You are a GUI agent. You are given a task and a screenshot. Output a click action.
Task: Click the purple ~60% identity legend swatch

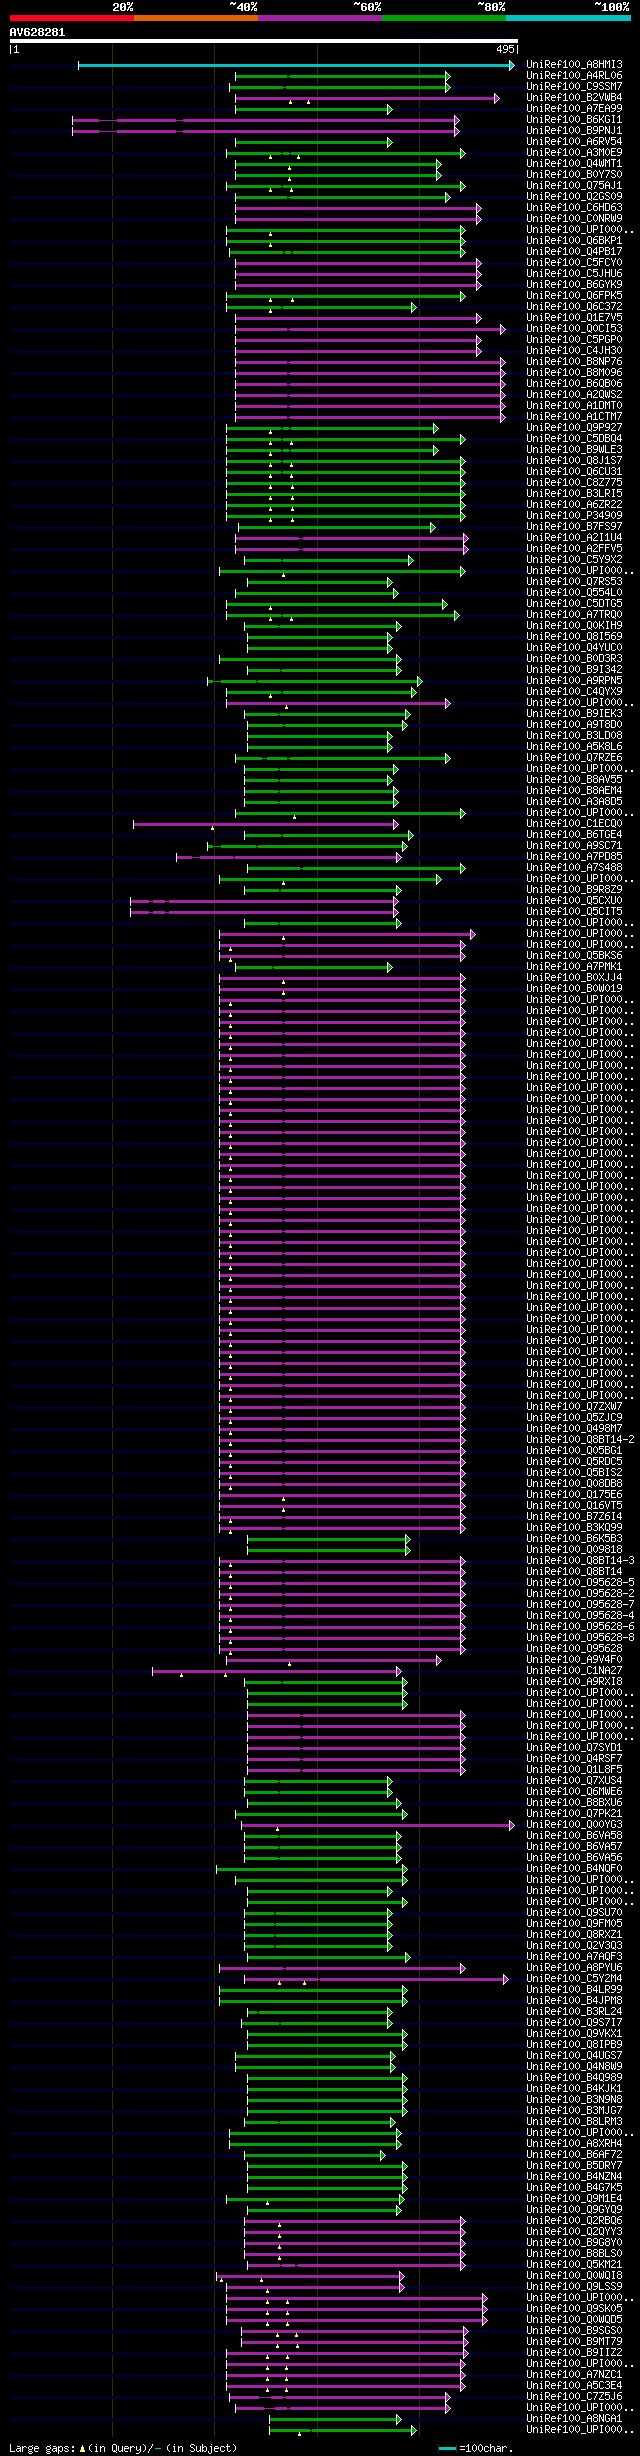319,18
